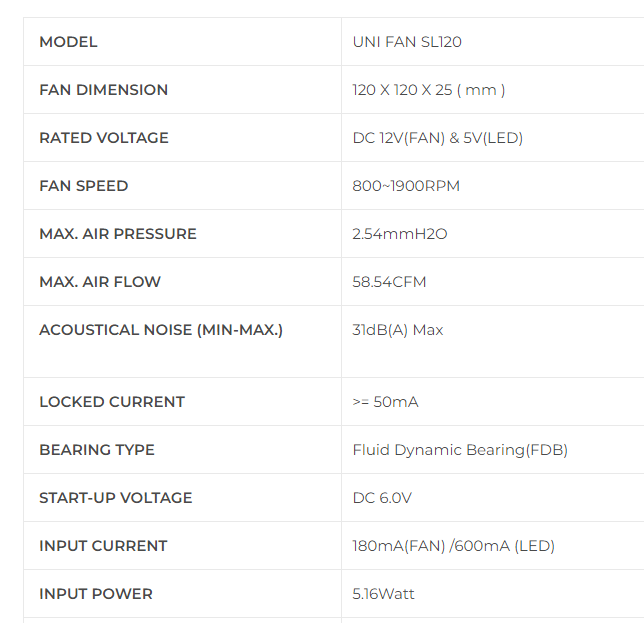Select the UNI FAN SL120 value
The height and width of the screenshot is (623, 644).
tap(407, 42)
